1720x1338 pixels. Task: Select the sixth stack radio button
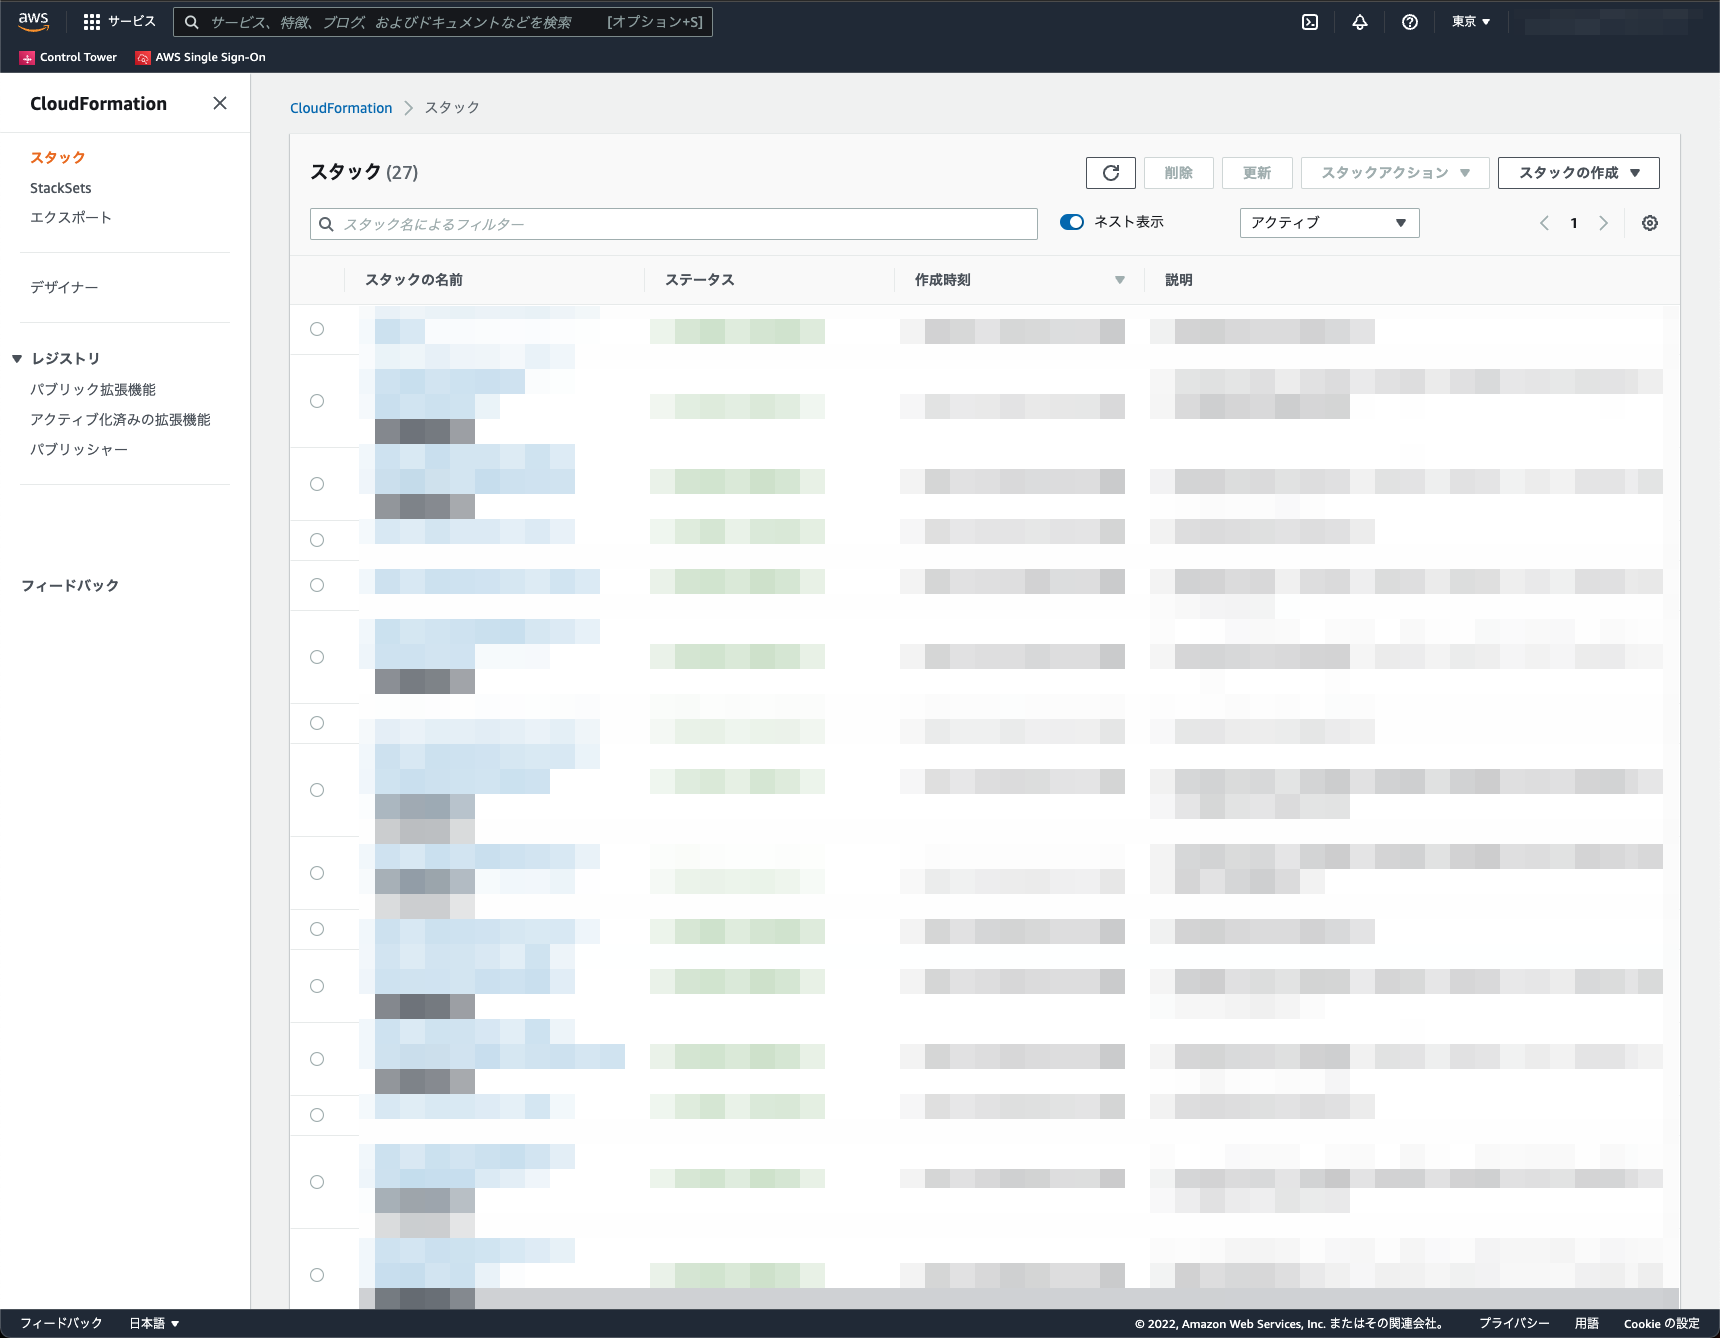(x=317, y=657)
